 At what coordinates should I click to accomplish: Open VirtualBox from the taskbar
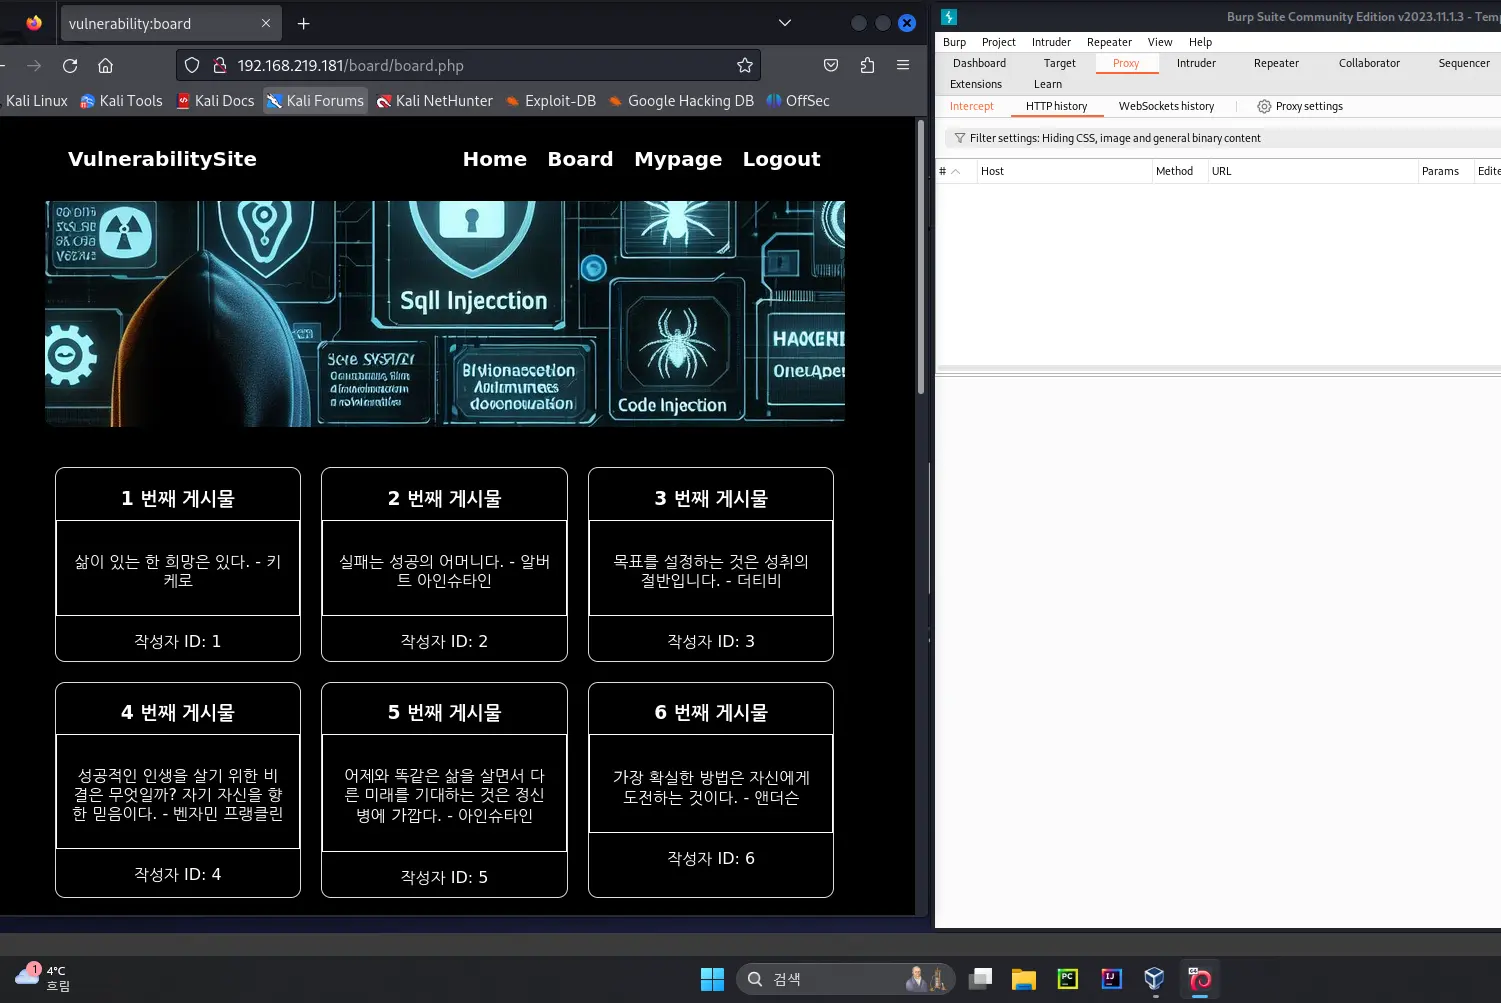(1154, 979)
